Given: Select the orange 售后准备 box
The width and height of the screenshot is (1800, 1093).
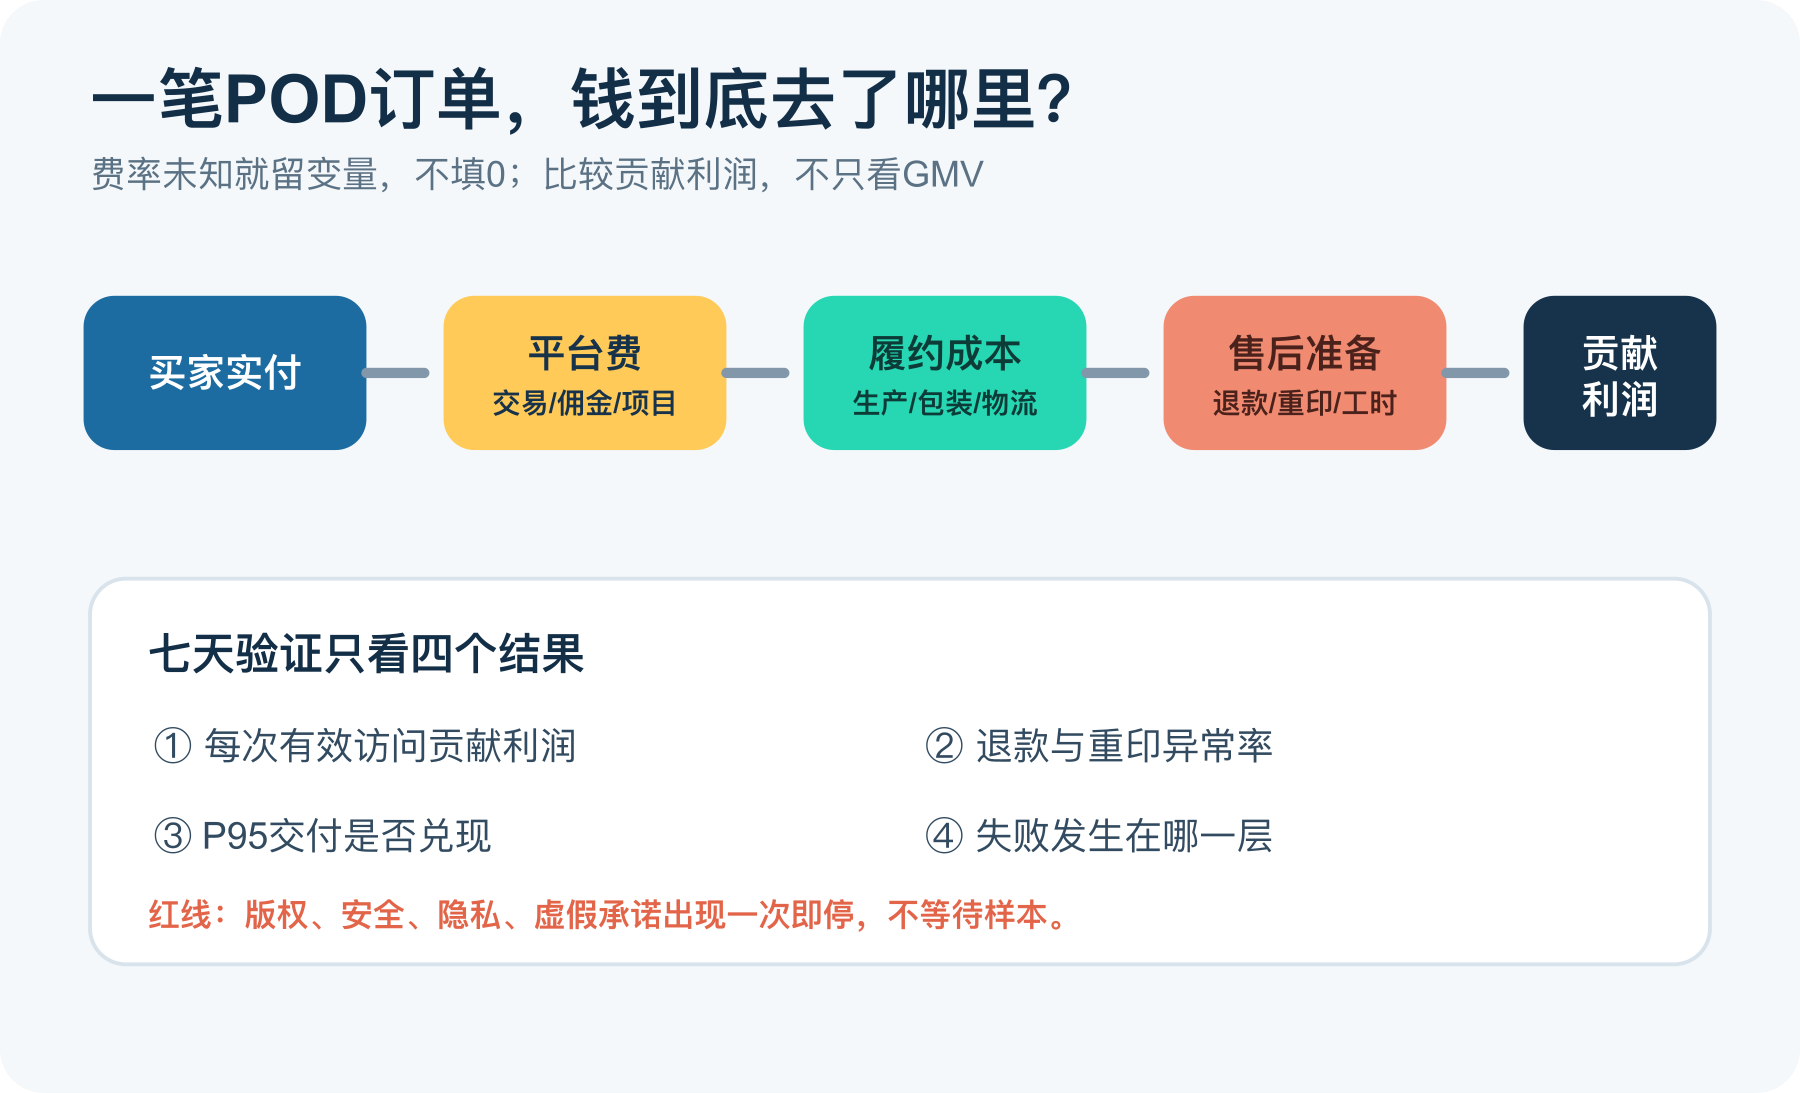Looking at the screenshot, I should tap(1305, 372).
